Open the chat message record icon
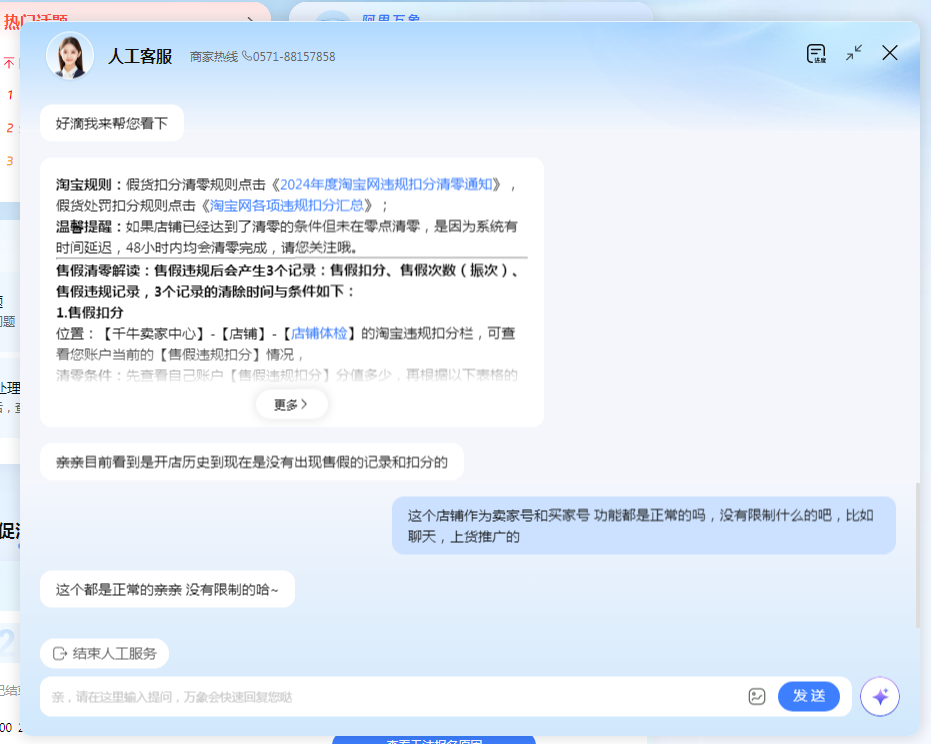Viewport: 931px width, 744px height. (816, 53)
